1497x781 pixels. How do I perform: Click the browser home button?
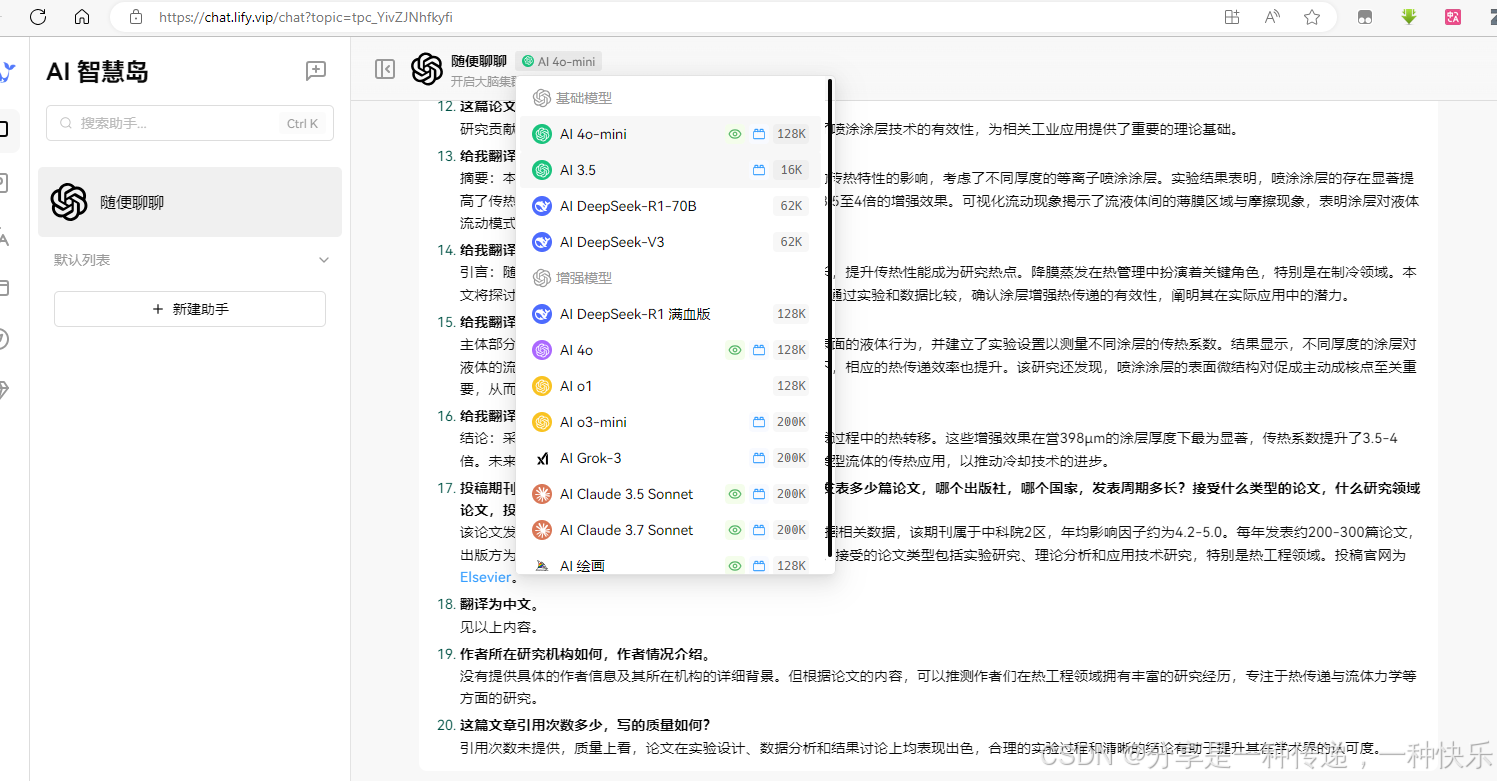click(x=82, y=17)
